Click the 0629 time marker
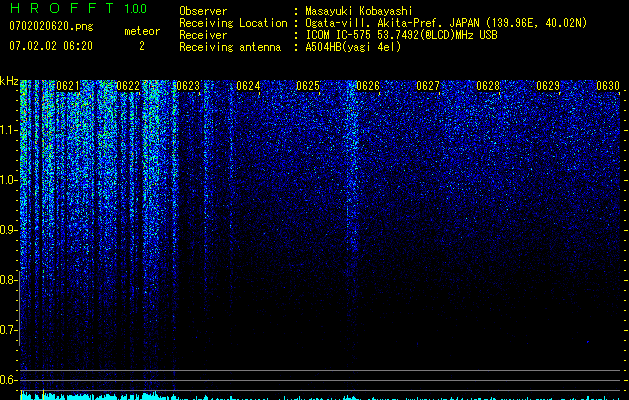The width and height of the screenshot is (629, 400). pyautogui.click(x=548, y=86)
